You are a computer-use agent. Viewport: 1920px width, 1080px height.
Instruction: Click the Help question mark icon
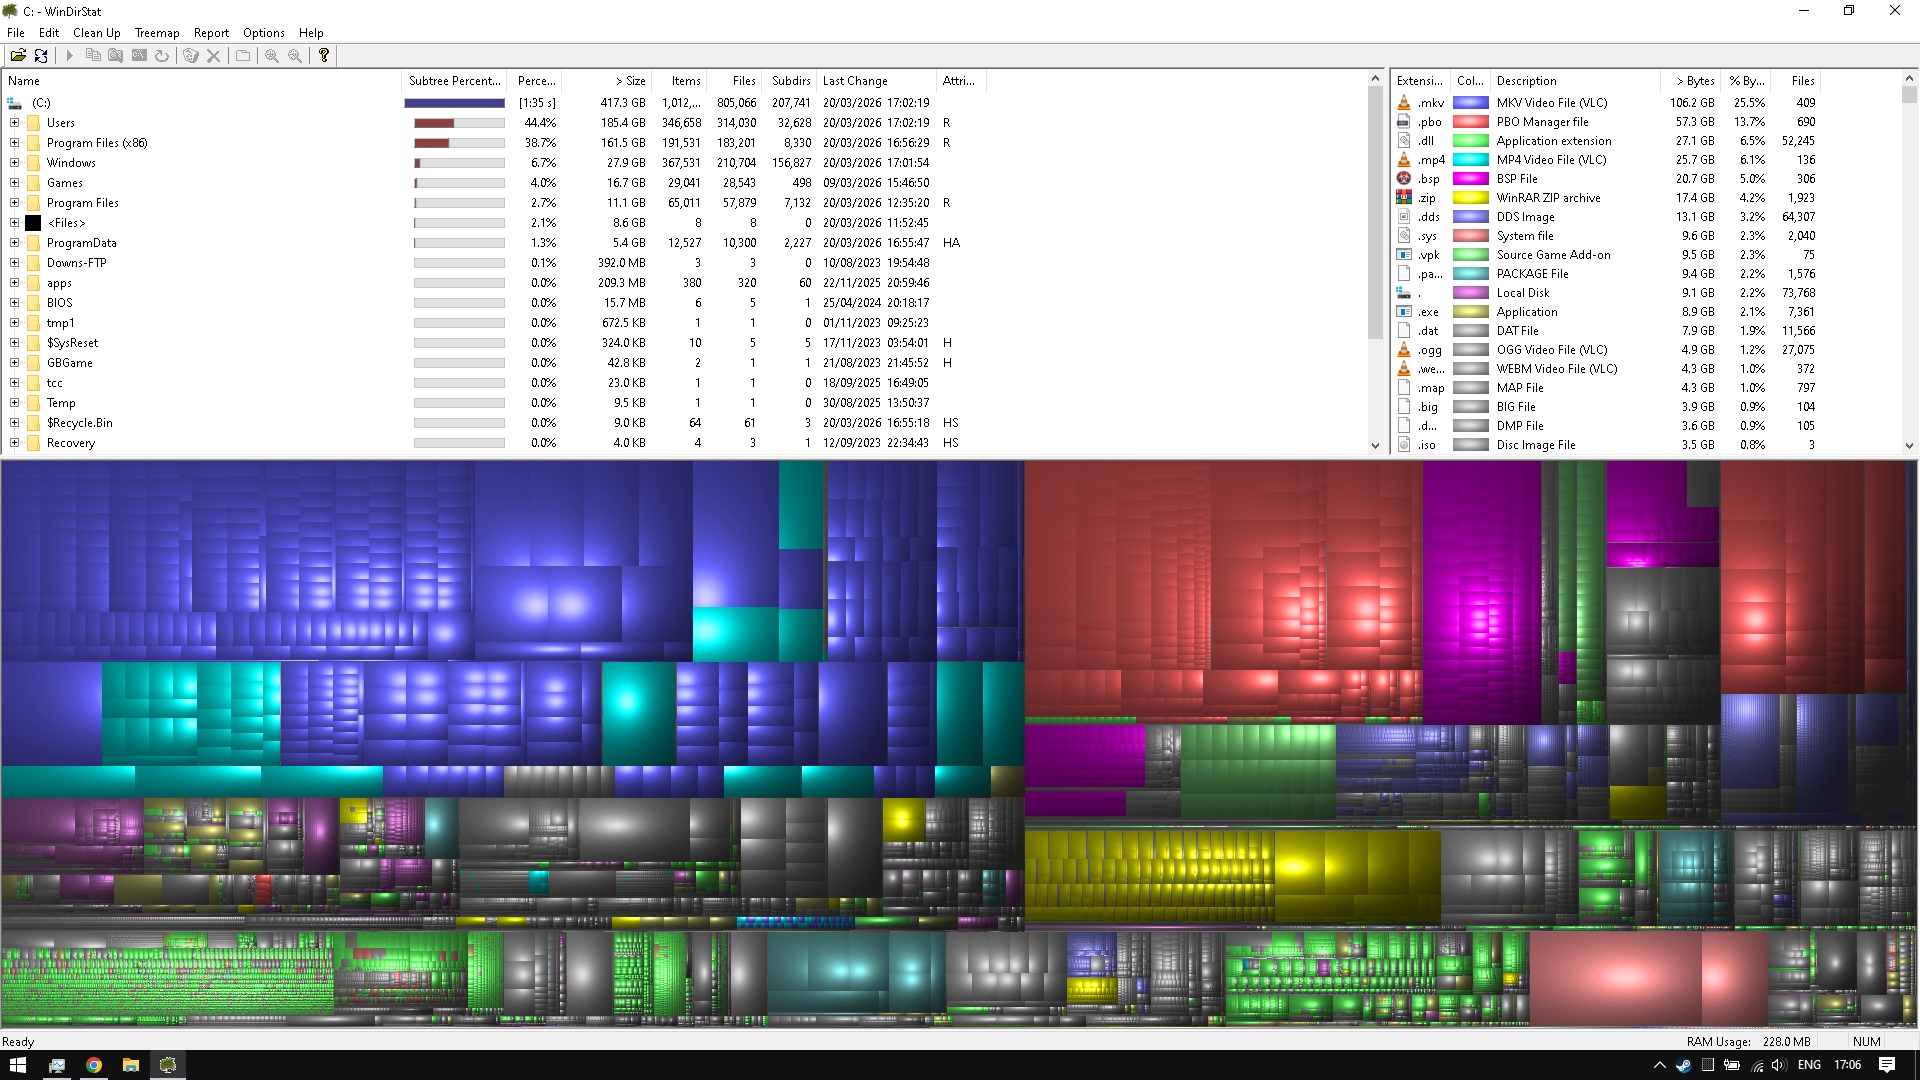(x=323, y=56)
